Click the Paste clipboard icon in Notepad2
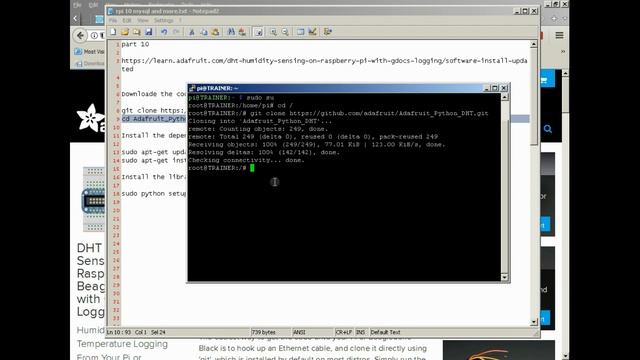 tap(215, 32)
